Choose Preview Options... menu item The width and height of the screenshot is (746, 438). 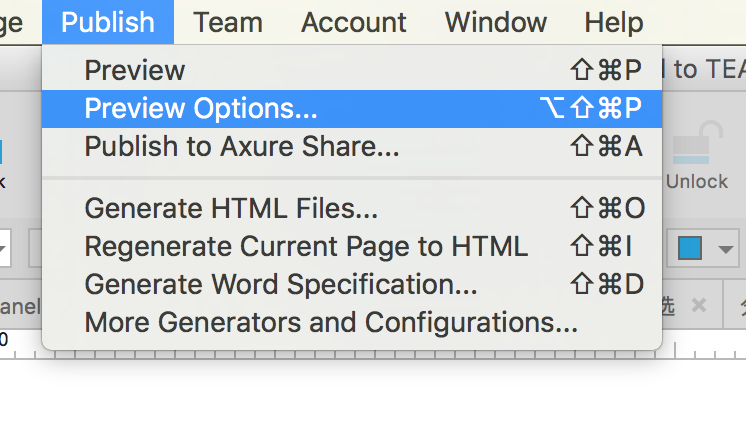(x=352, y=108)
